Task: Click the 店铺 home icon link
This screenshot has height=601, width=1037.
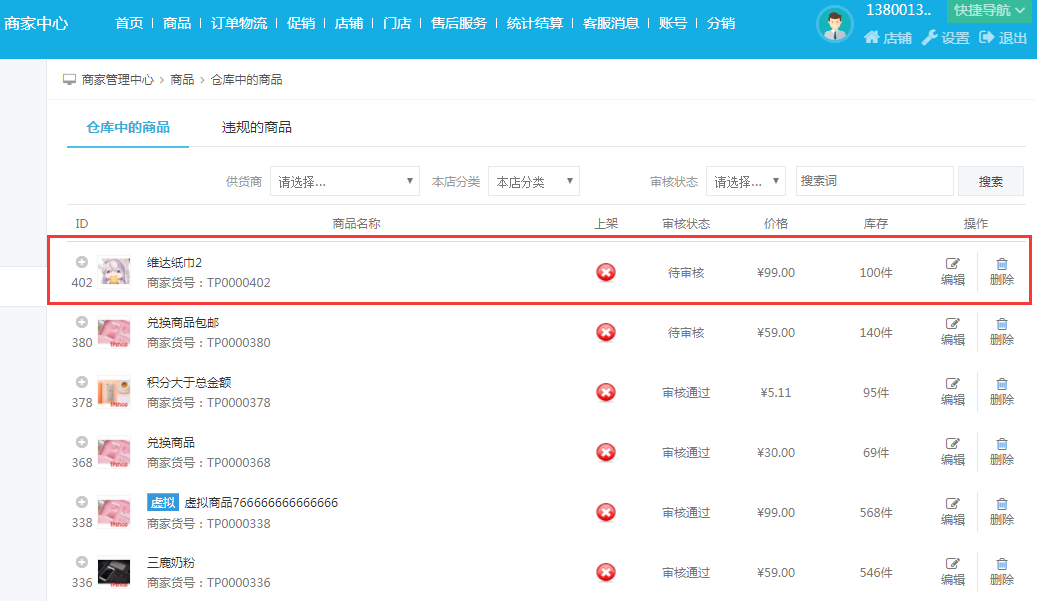Action: tap(888, 38)
